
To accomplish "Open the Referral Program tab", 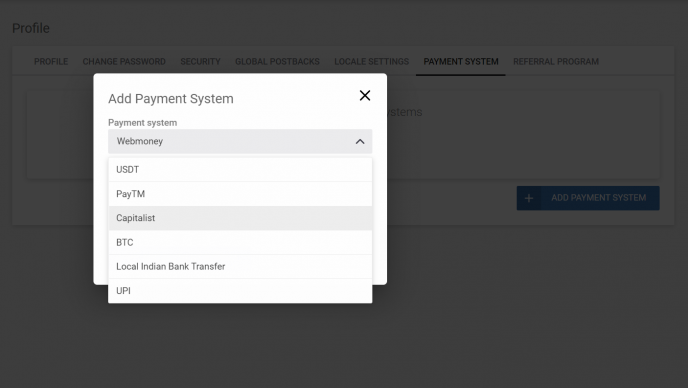I will coord(556,61).
